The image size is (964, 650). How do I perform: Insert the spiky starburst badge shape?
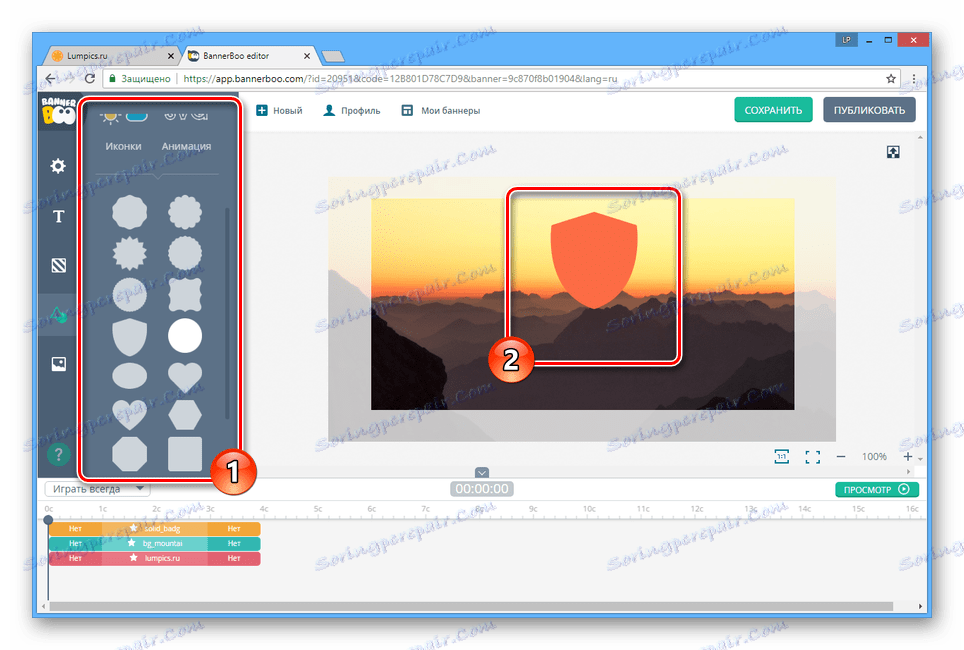tap(130, 253)
